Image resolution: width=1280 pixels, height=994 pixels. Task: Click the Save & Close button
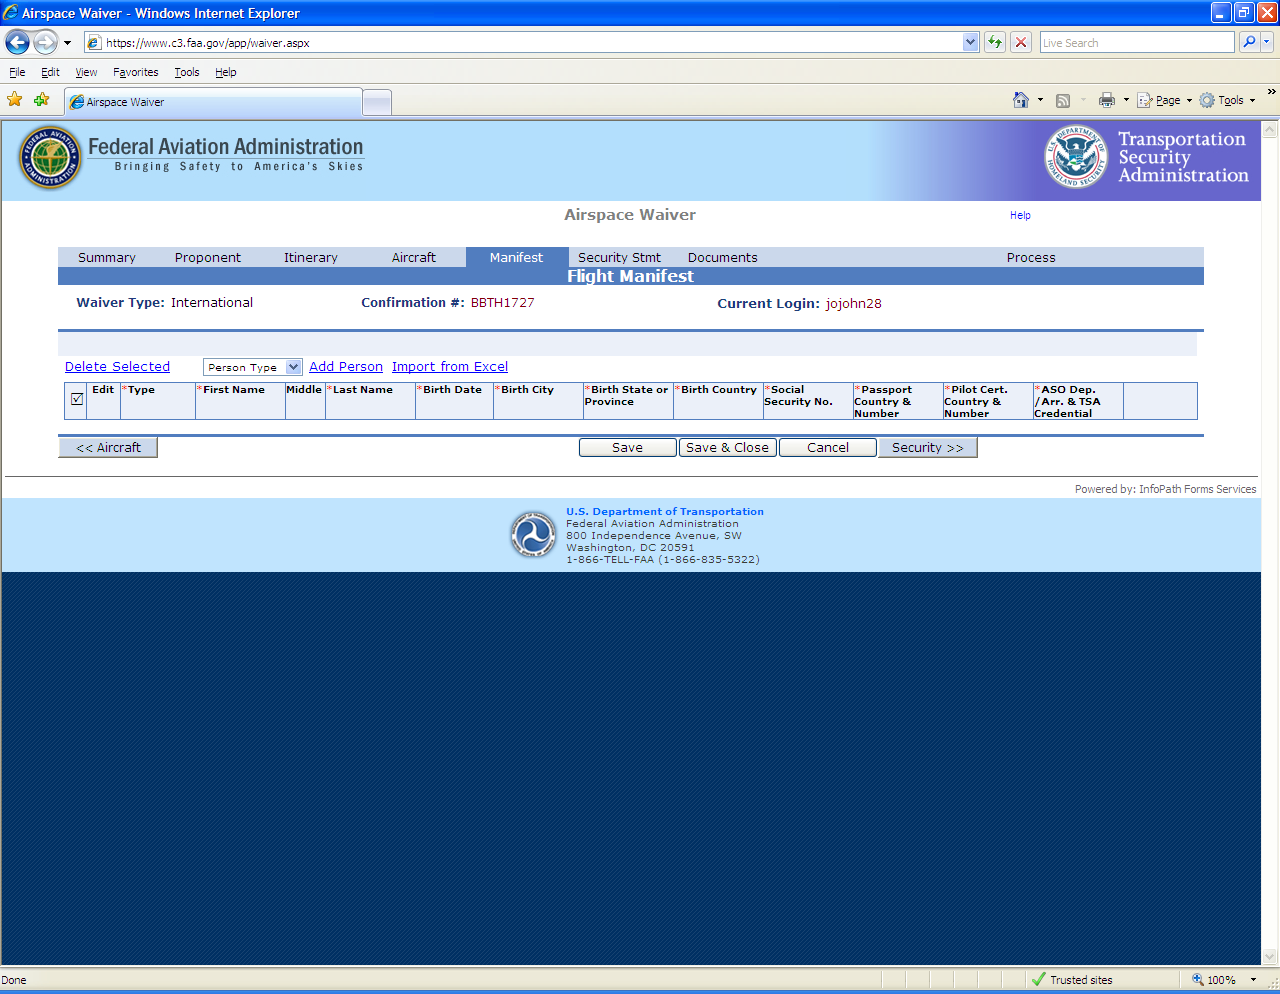[728, 448]
